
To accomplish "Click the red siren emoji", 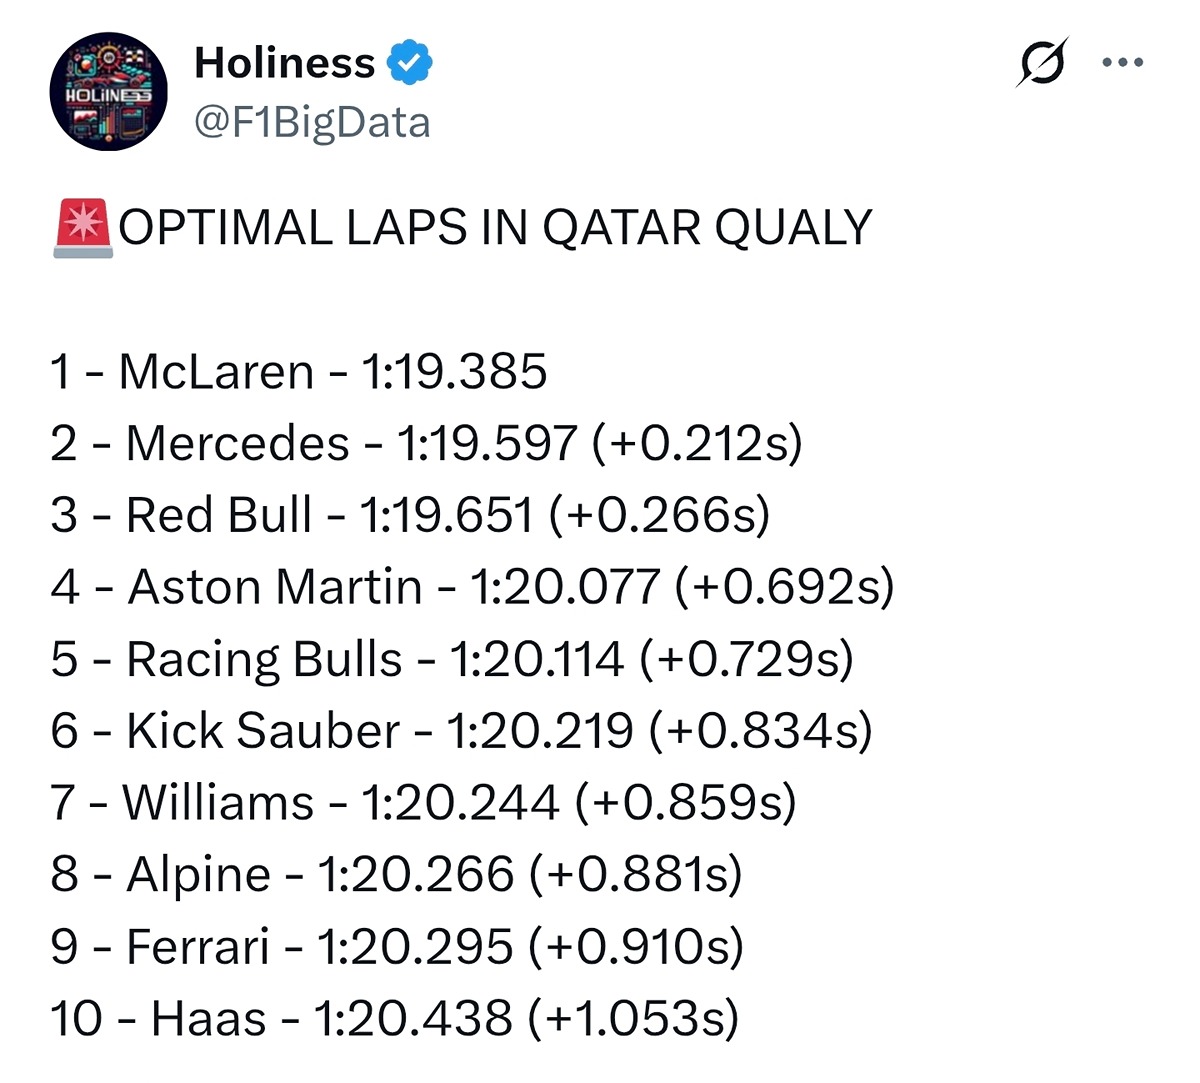I will click(x=82, y=228).
